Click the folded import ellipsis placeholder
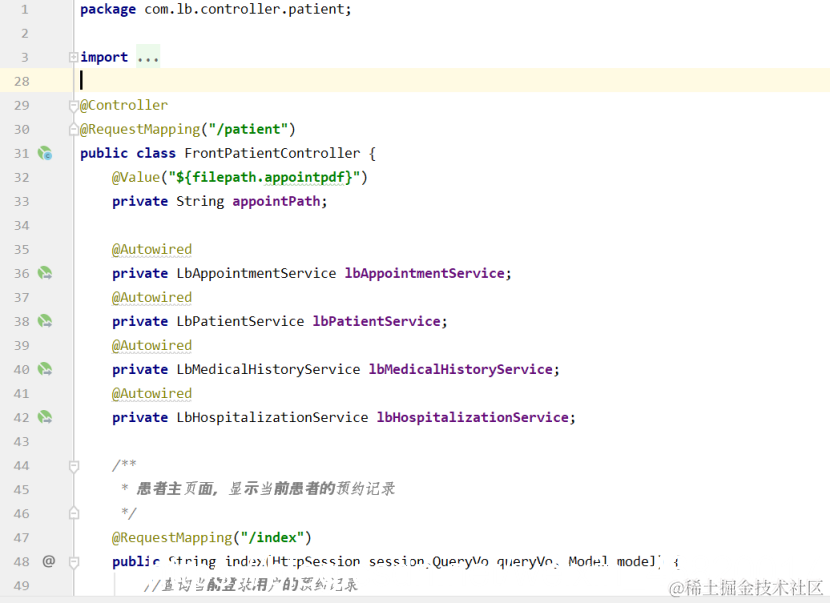 148,57
